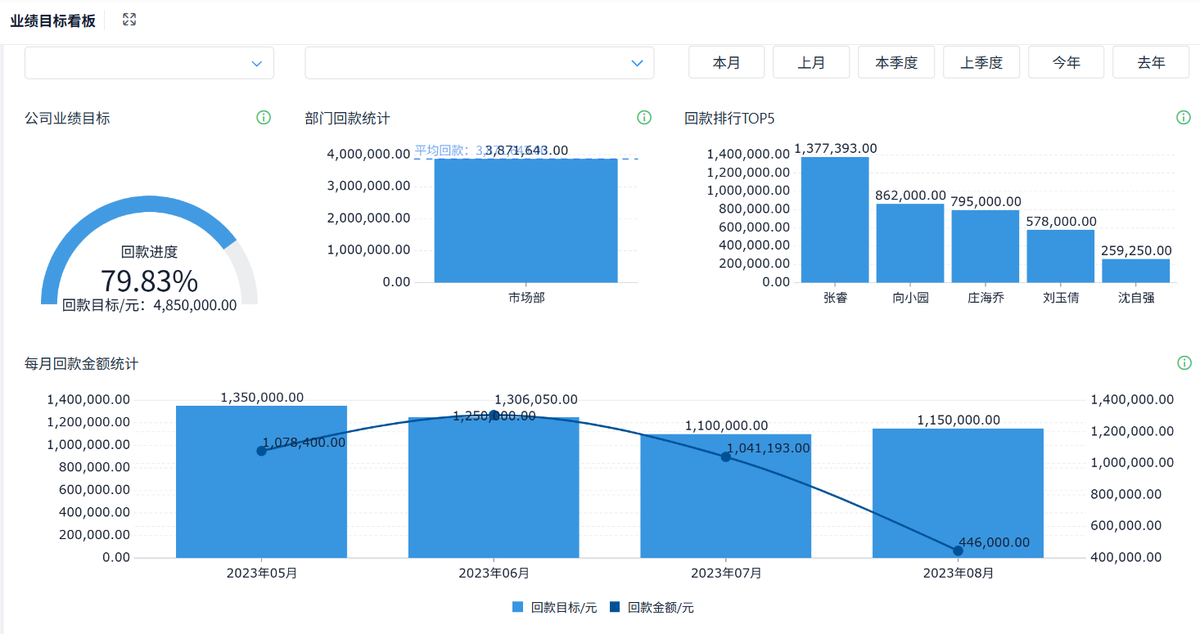The height and width of the screenshot is (634, 1200).
Task: Click the 1,377,393.00 value label
Action: click(x=835, y=148)
